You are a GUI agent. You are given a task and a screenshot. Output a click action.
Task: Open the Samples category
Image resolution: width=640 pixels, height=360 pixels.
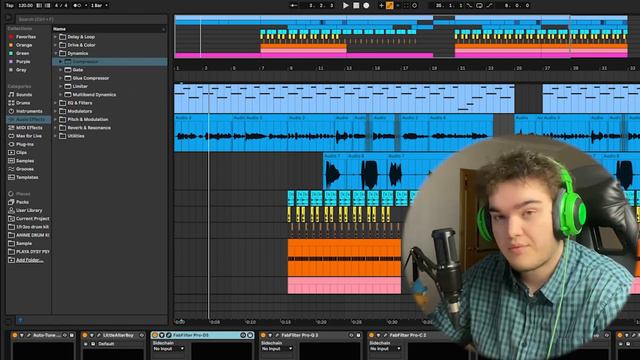point(24,161)
